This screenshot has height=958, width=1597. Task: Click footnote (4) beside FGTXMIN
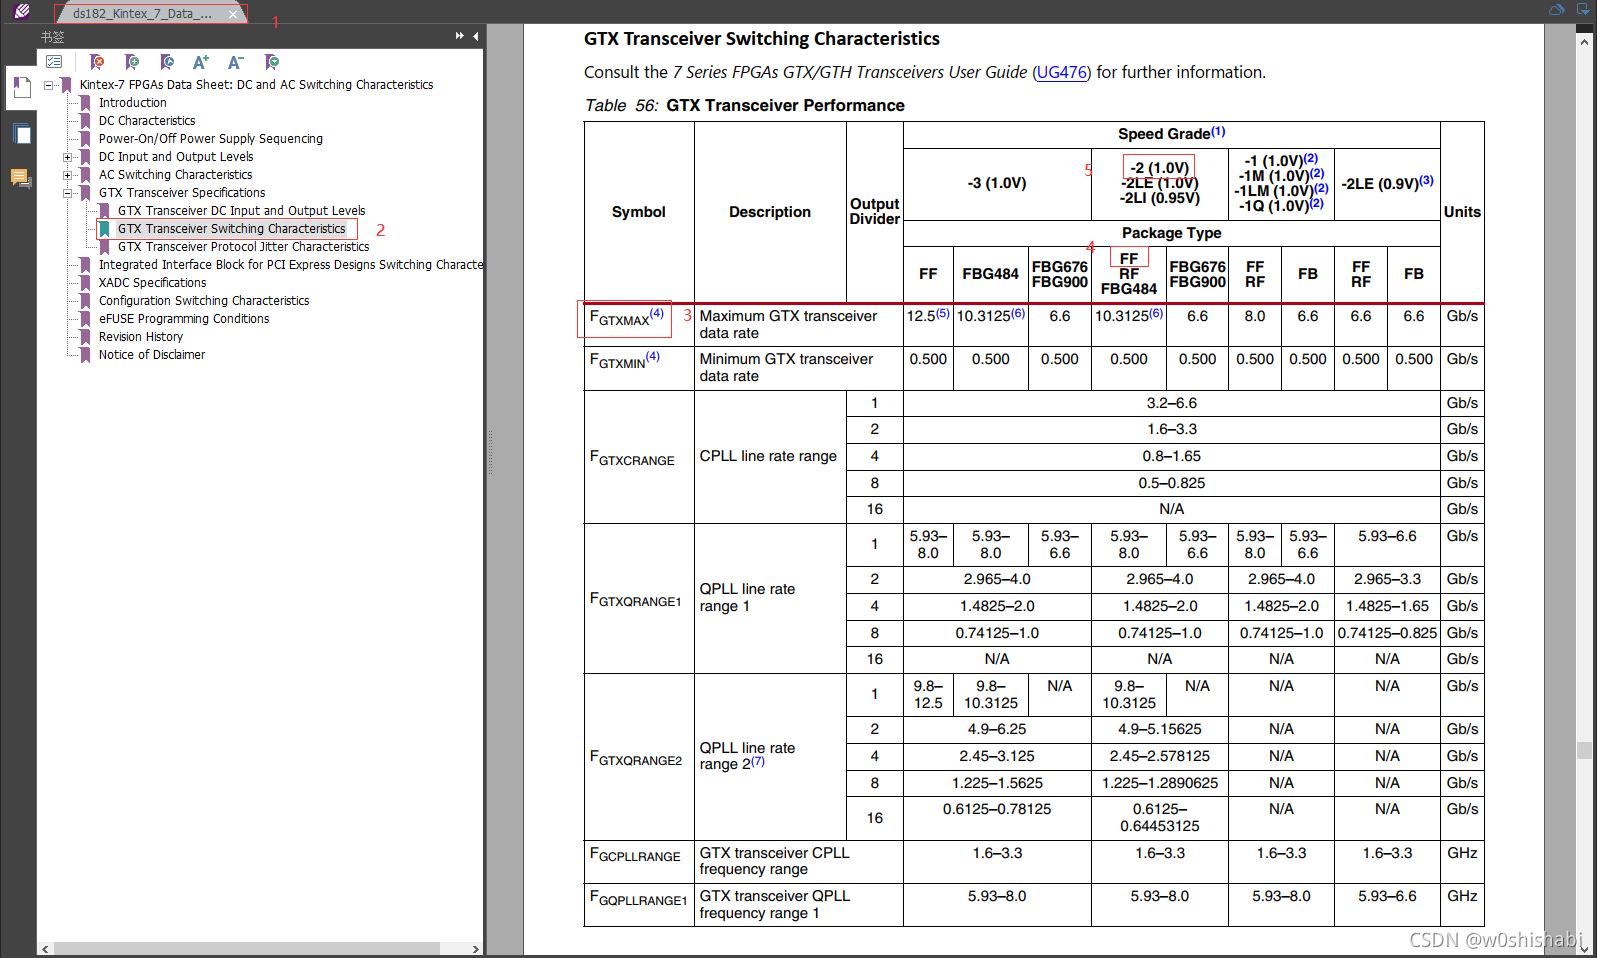tap(652, 356)
